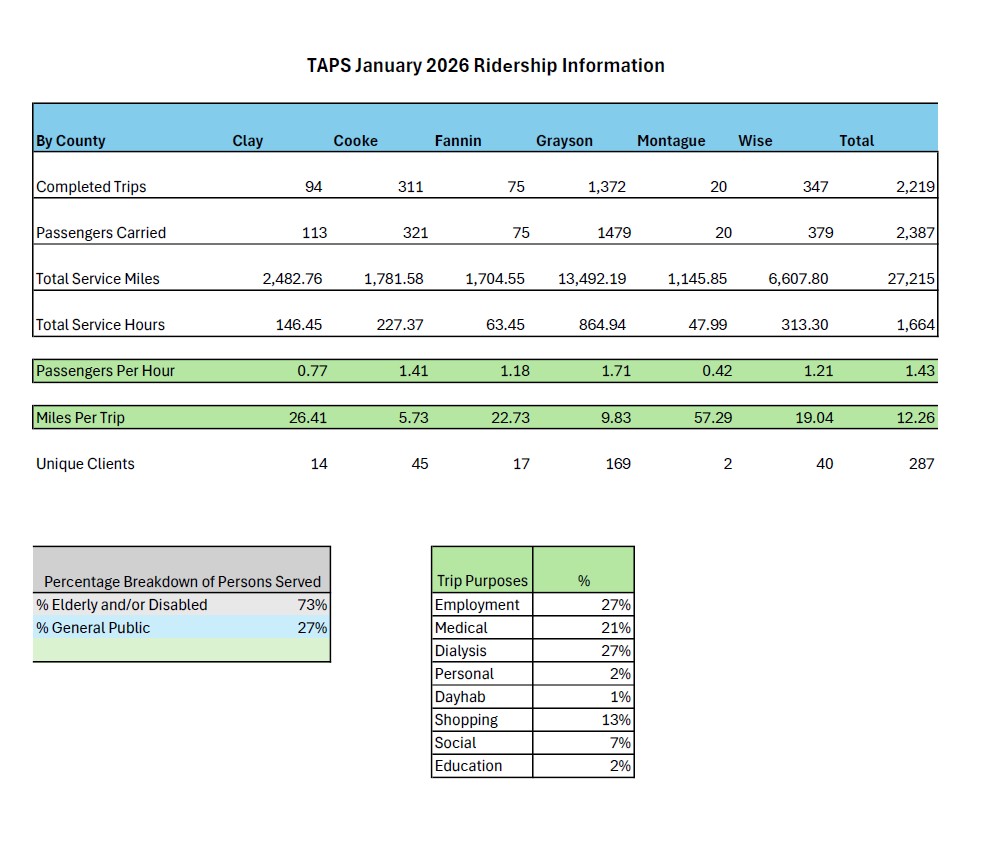The width and height of the screenshot is (981, 844).
Task: Select the General Public 27% value
Action: tap(312, 628)
